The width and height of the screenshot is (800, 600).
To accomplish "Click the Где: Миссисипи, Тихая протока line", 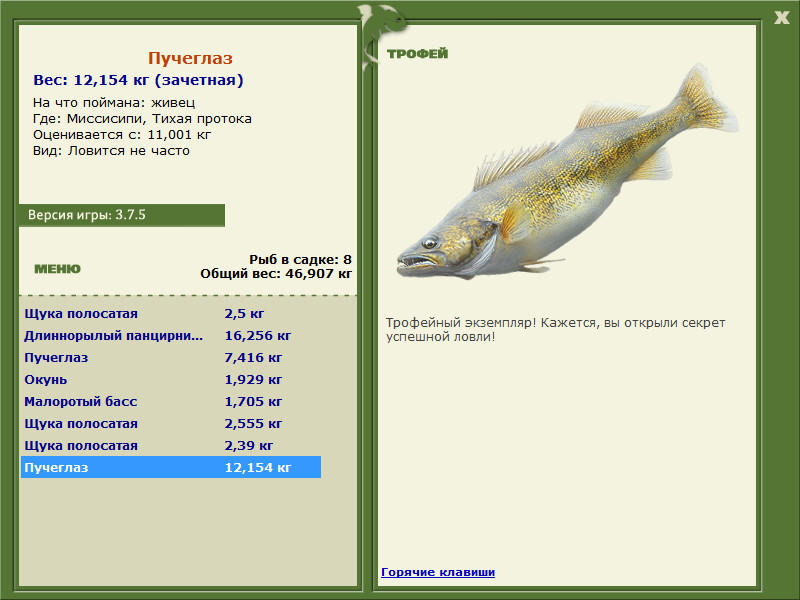I will pos(142,119).
